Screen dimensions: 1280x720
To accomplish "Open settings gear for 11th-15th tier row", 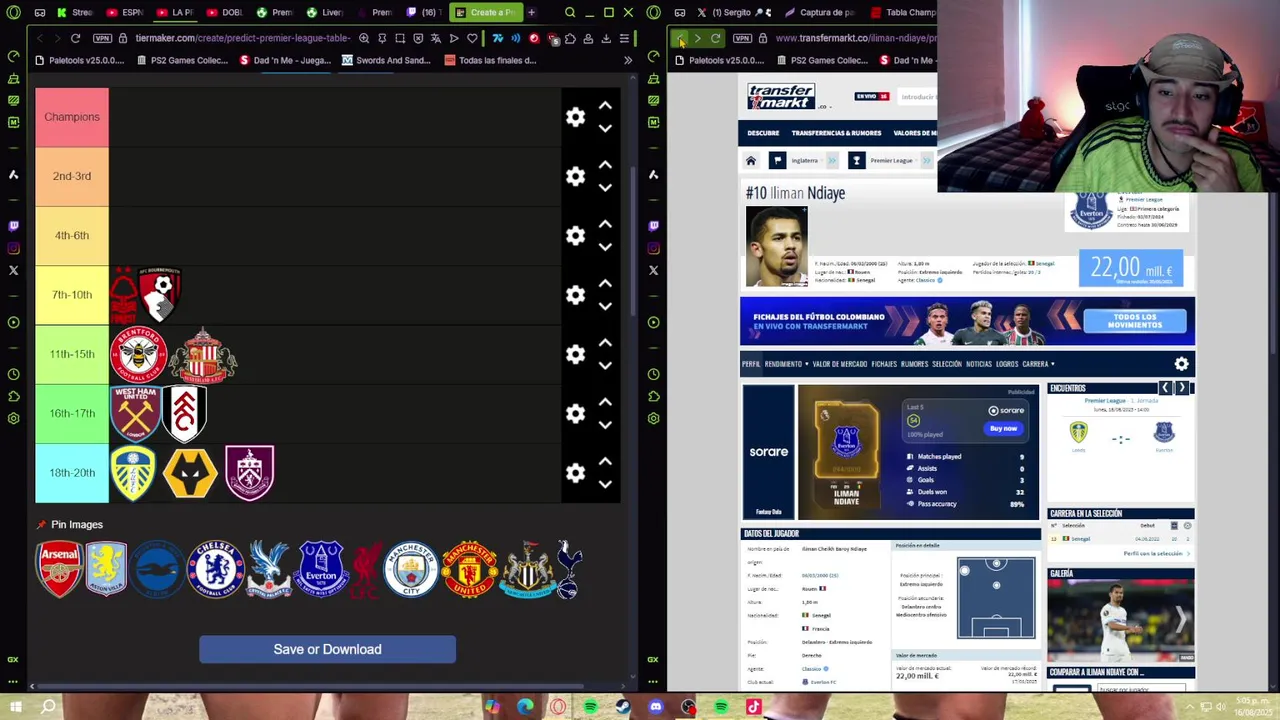I will point(575,354).
